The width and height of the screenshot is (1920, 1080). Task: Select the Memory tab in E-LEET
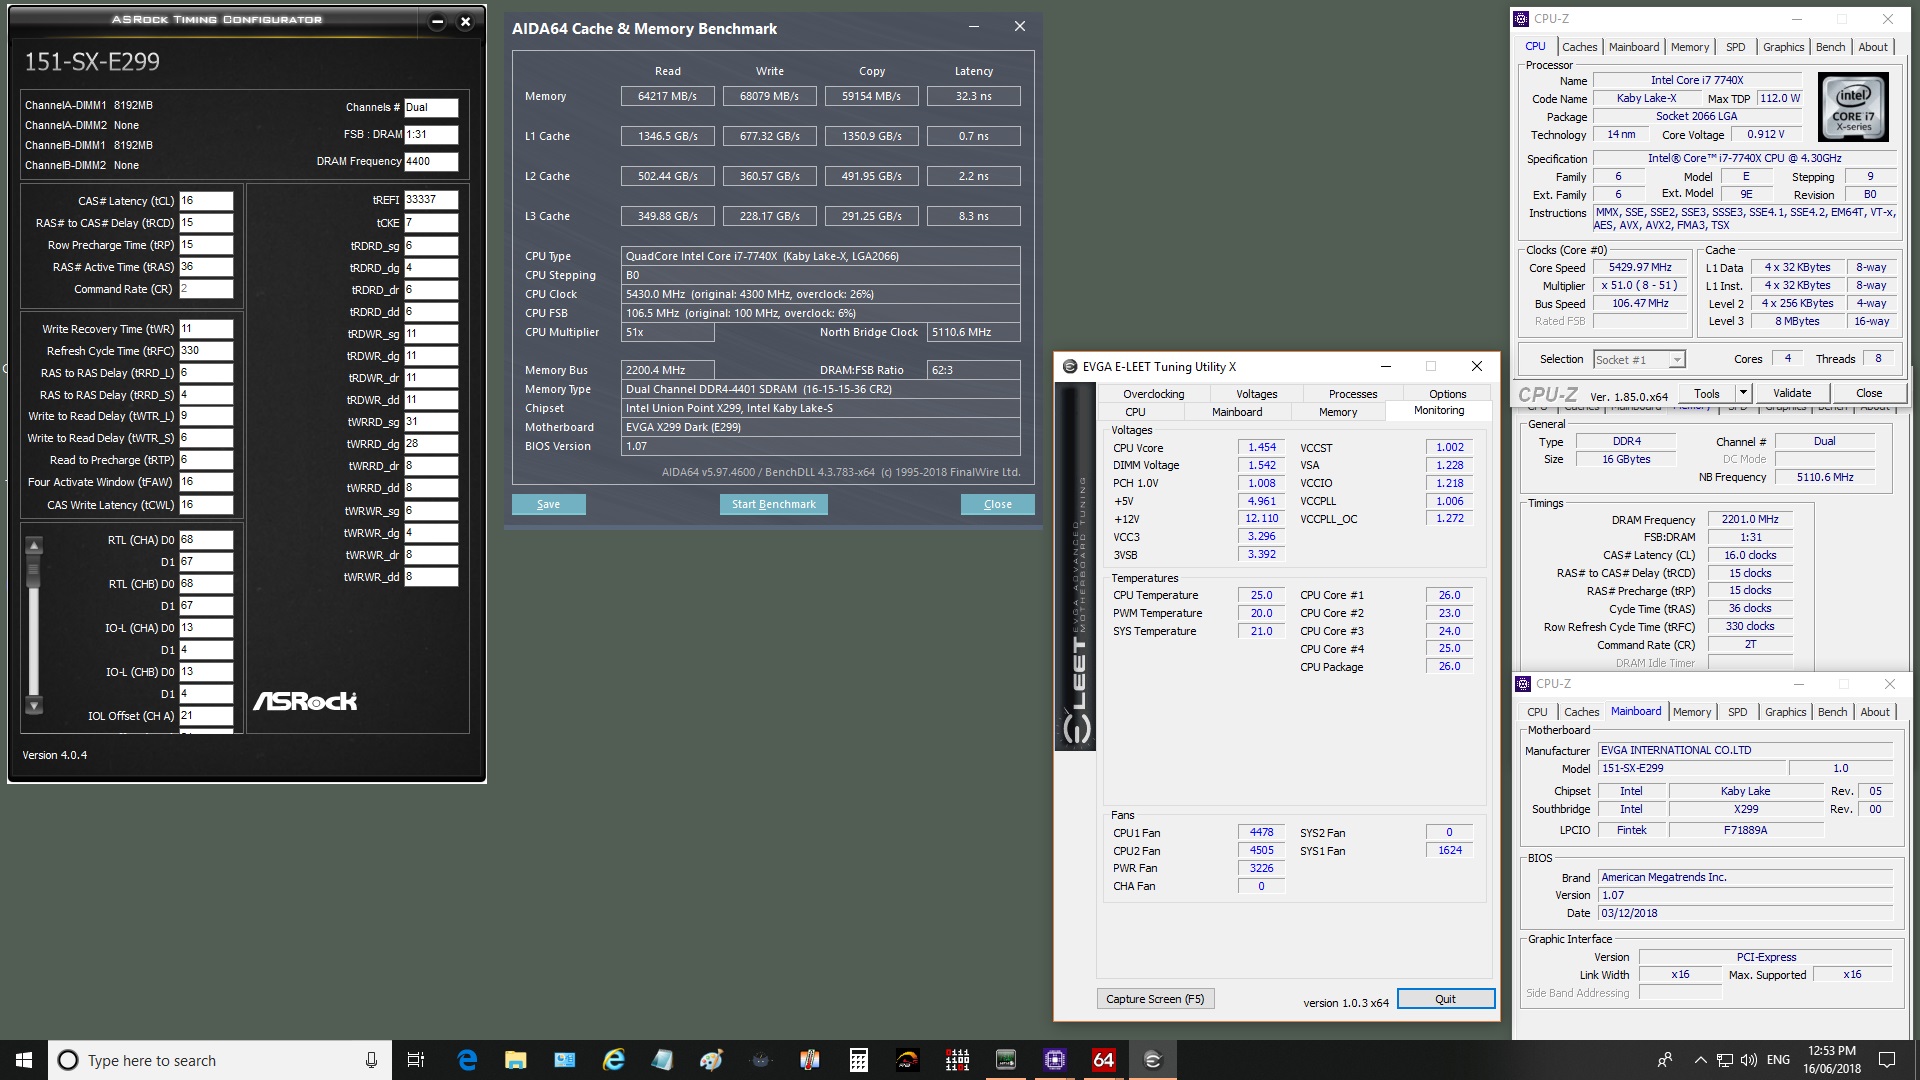click(x=1338, y=412)
